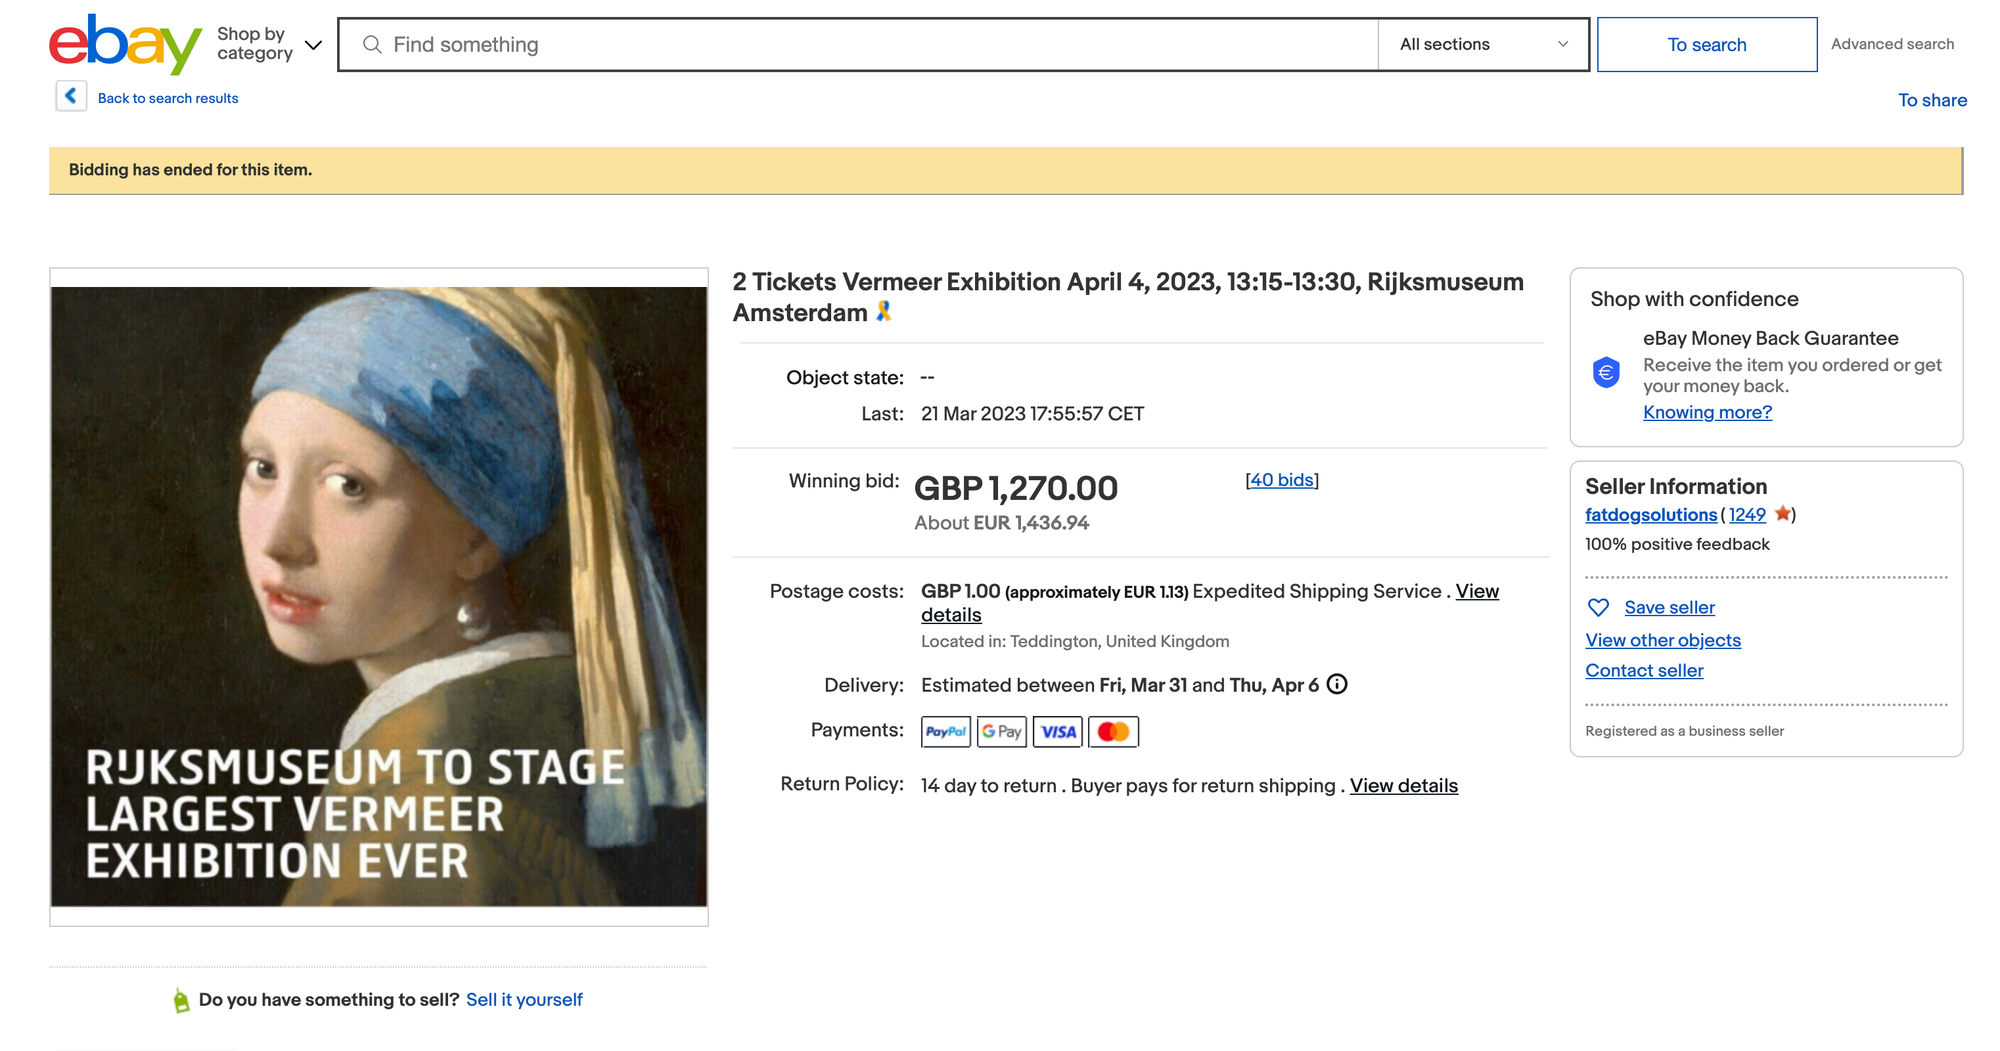Click the Mastercard payment icon
Screen dimensions: 2000x1051
coord(1113,732)
